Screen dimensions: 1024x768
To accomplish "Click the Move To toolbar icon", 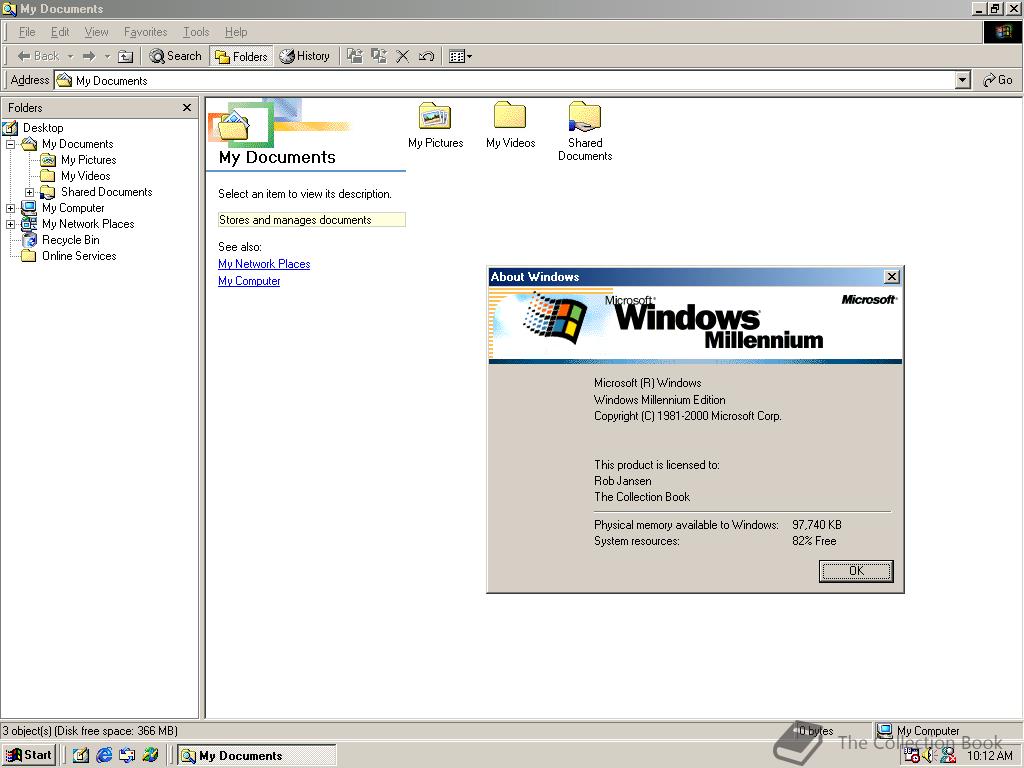I will click(355, 56).
